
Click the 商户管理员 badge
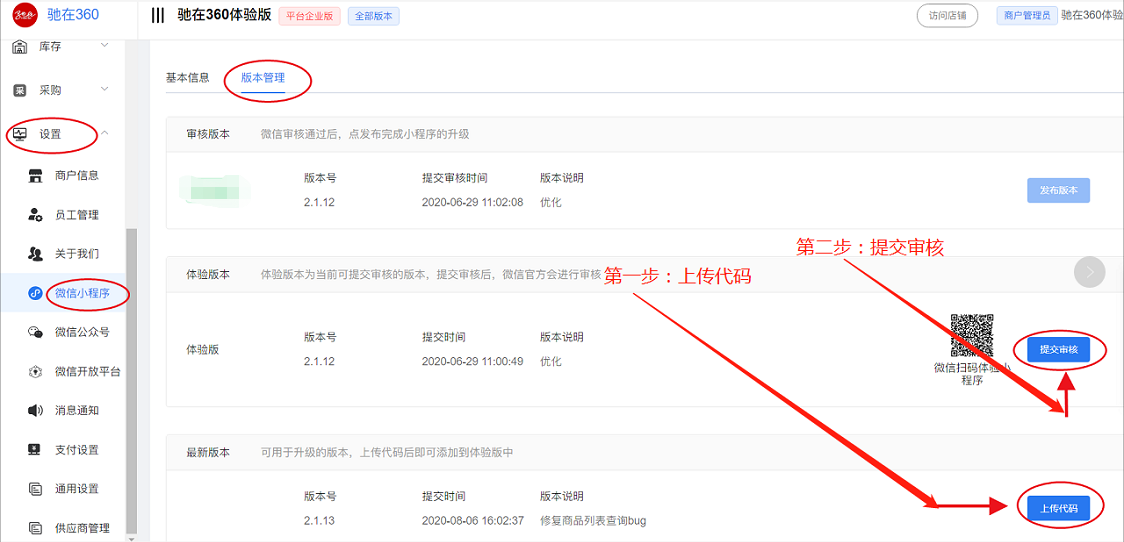(1027, 16)
